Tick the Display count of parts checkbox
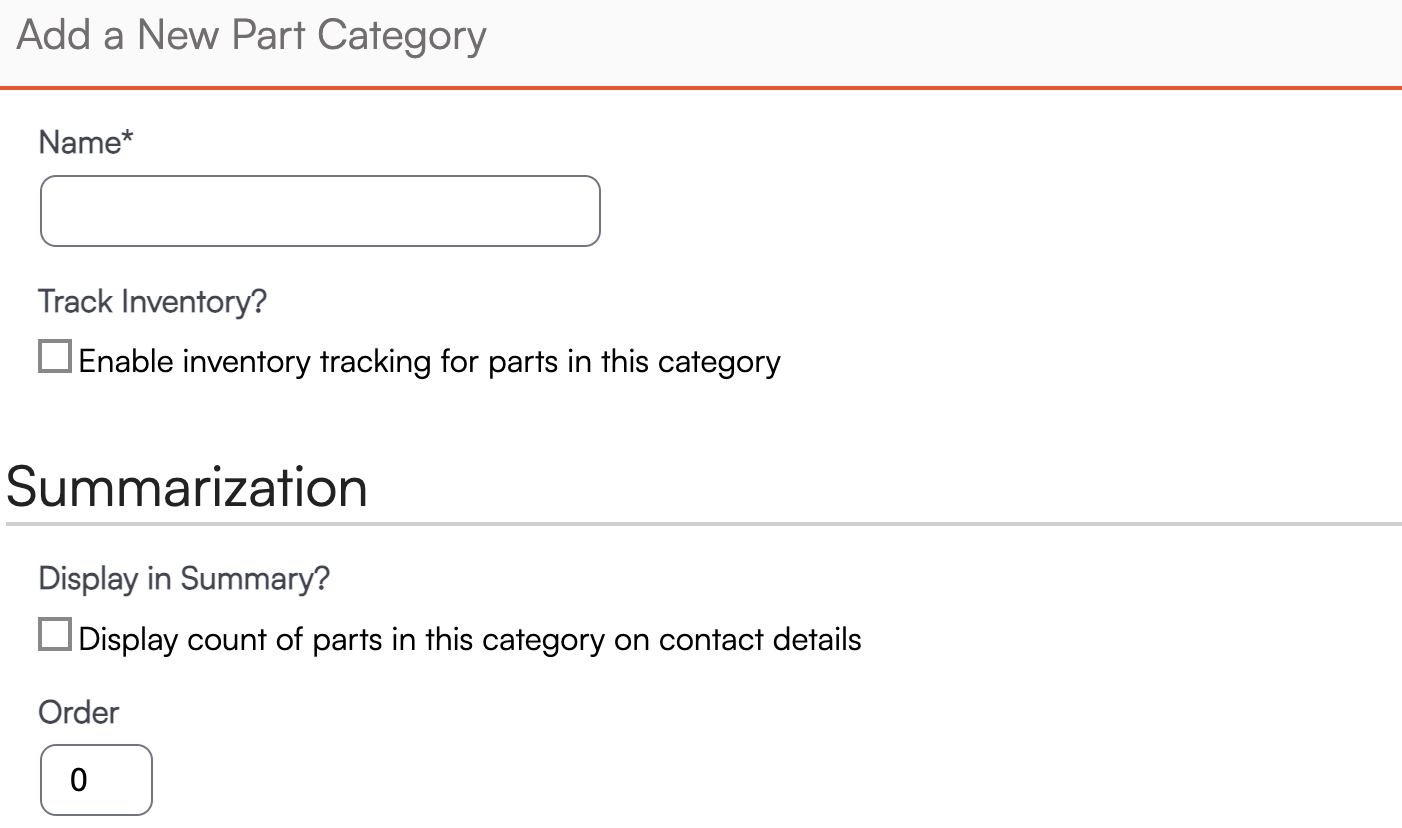Screen dimensions: 1402x828 click(x=55, y=635)
